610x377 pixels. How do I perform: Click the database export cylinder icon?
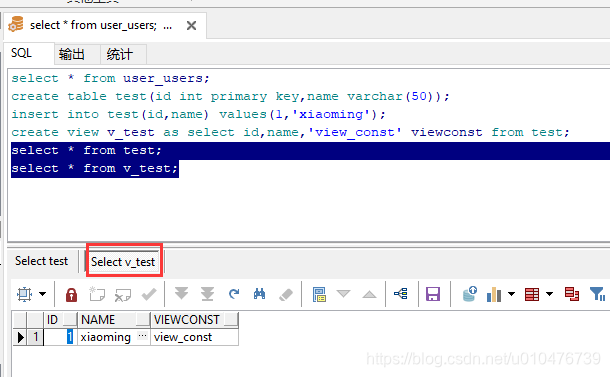click(x=470, y=294)
